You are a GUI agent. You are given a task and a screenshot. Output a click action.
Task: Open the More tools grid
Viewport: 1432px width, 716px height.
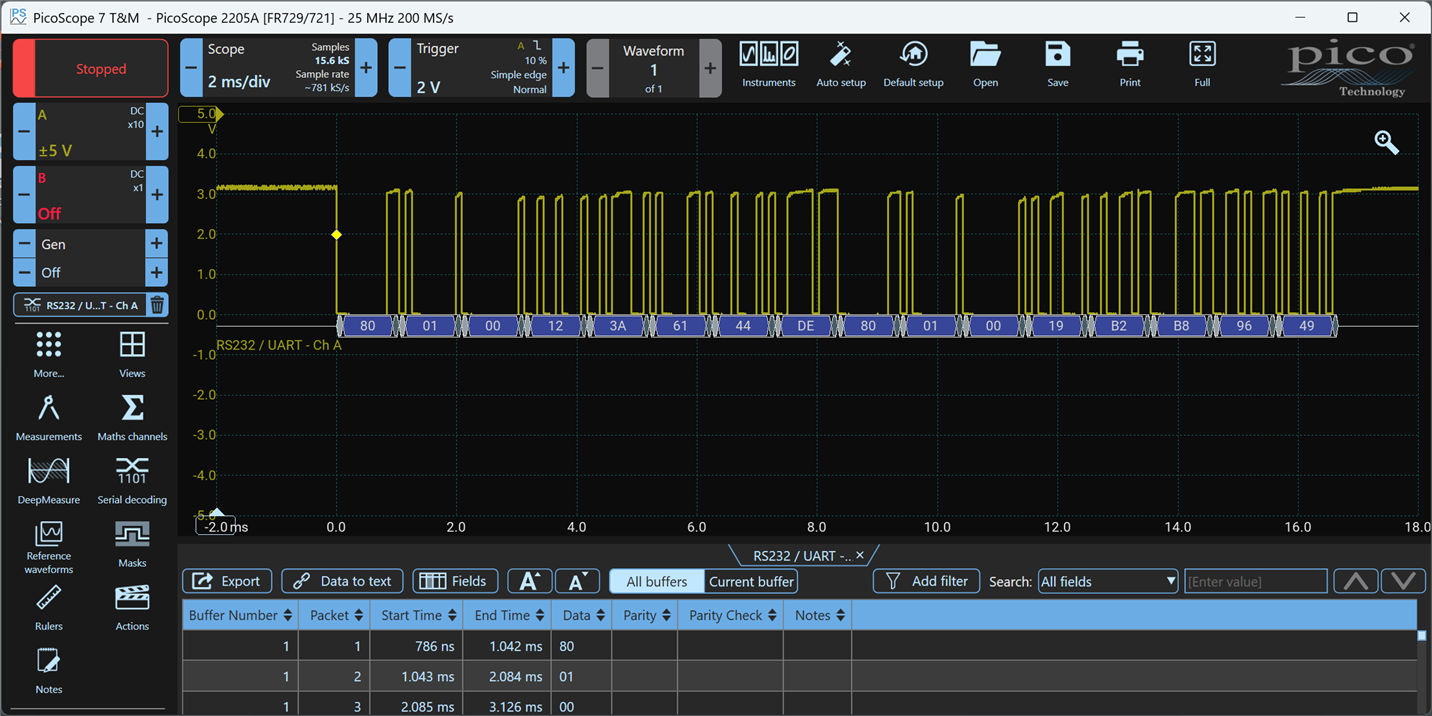pos(49,355)
